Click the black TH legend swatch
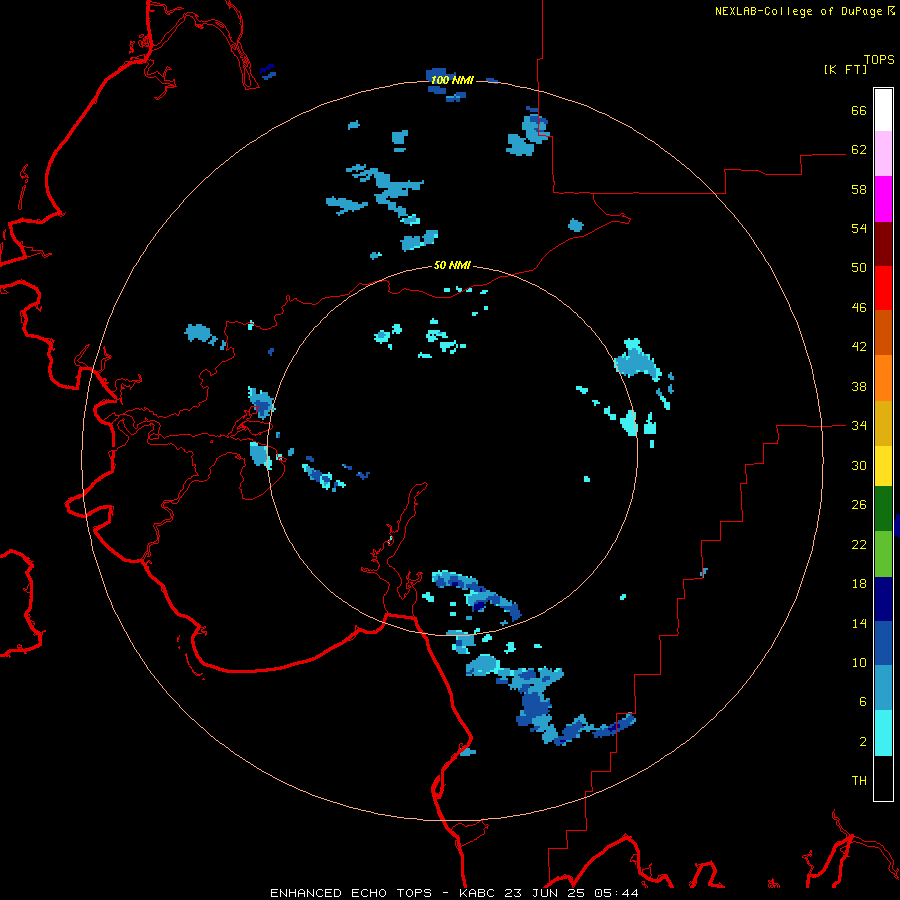Viewport: 900px width, 900px height. point(883,778)
